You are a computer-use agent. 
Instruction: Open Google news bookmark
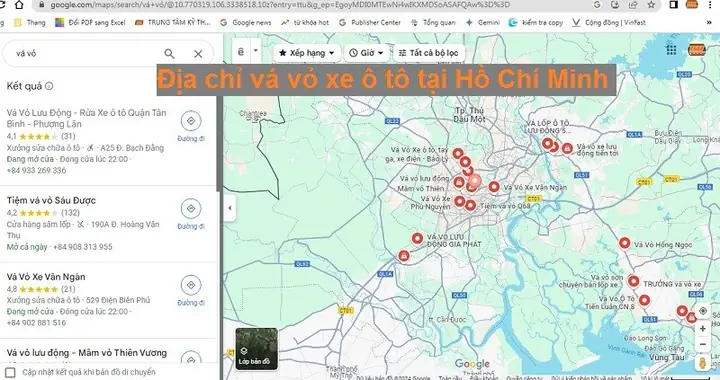click(x=246, y=22)
